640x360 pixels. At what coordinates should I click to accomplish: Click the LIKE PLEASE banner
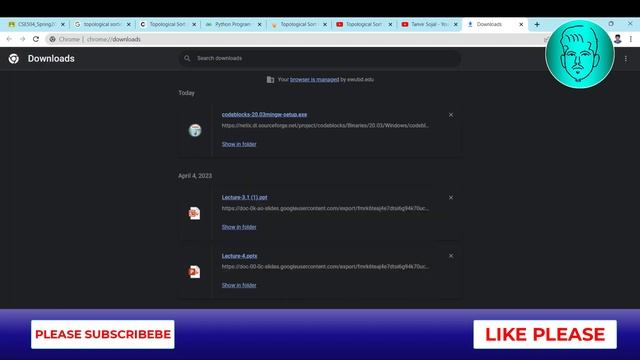545,334
